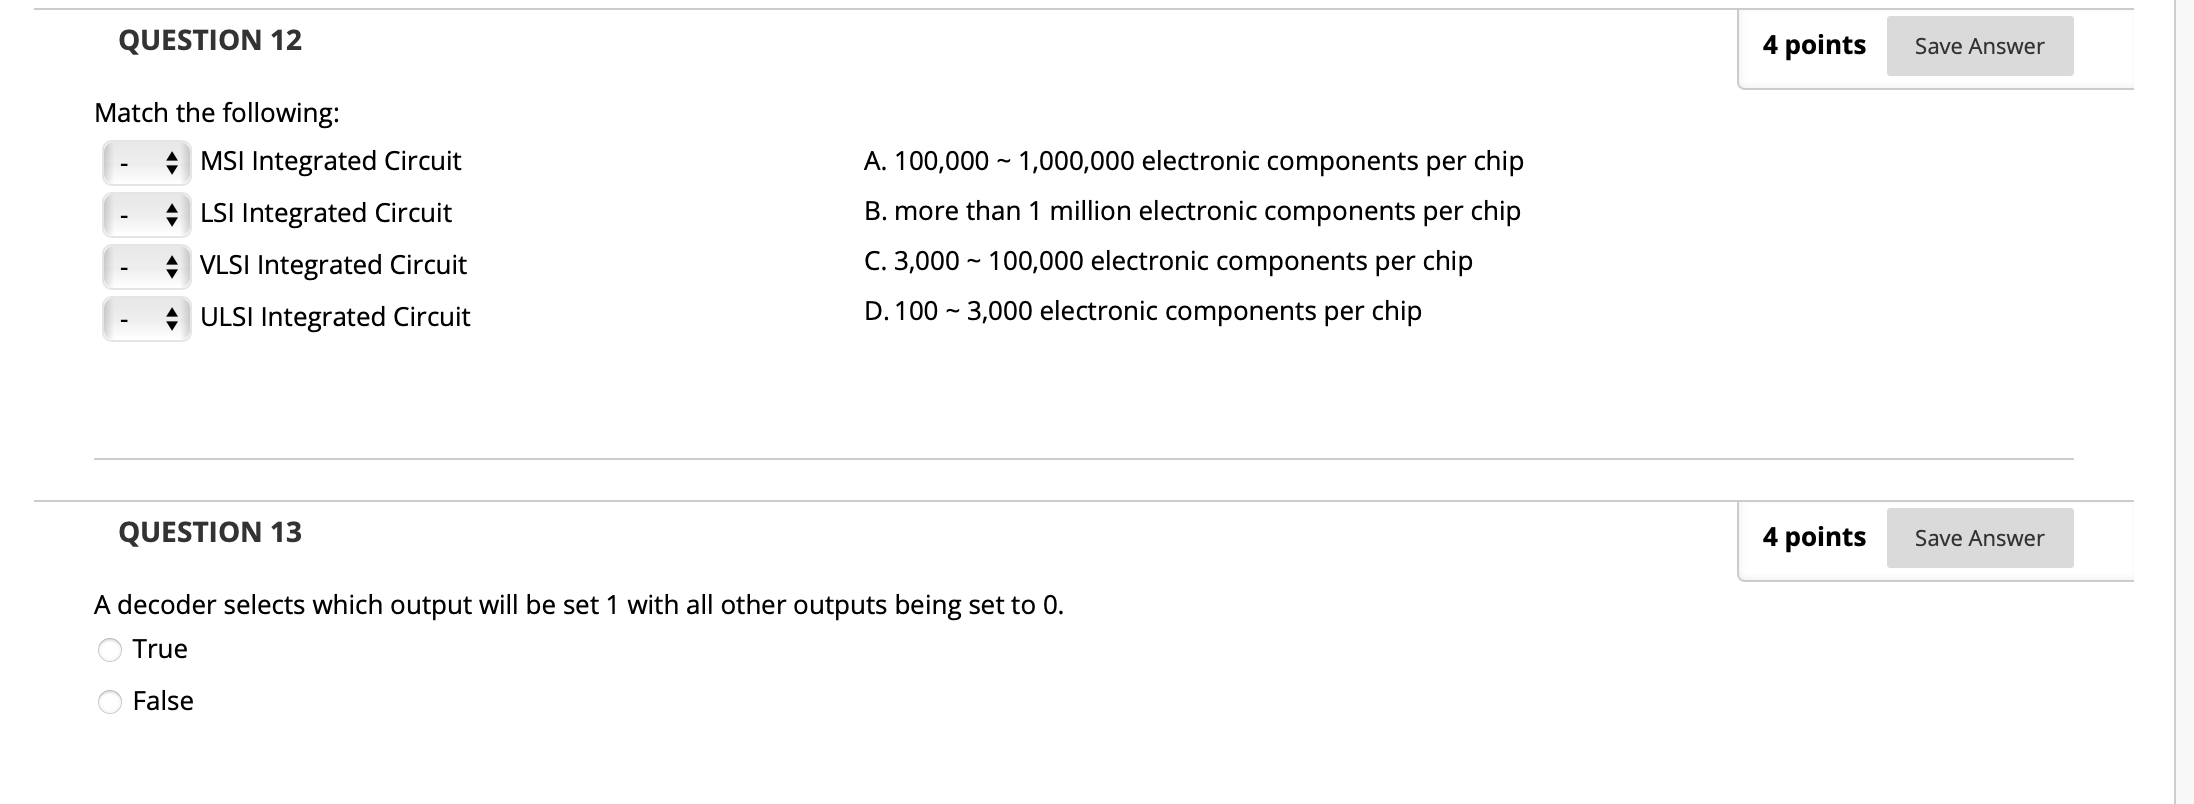Click the Match the following prompt

click(216, 112)
